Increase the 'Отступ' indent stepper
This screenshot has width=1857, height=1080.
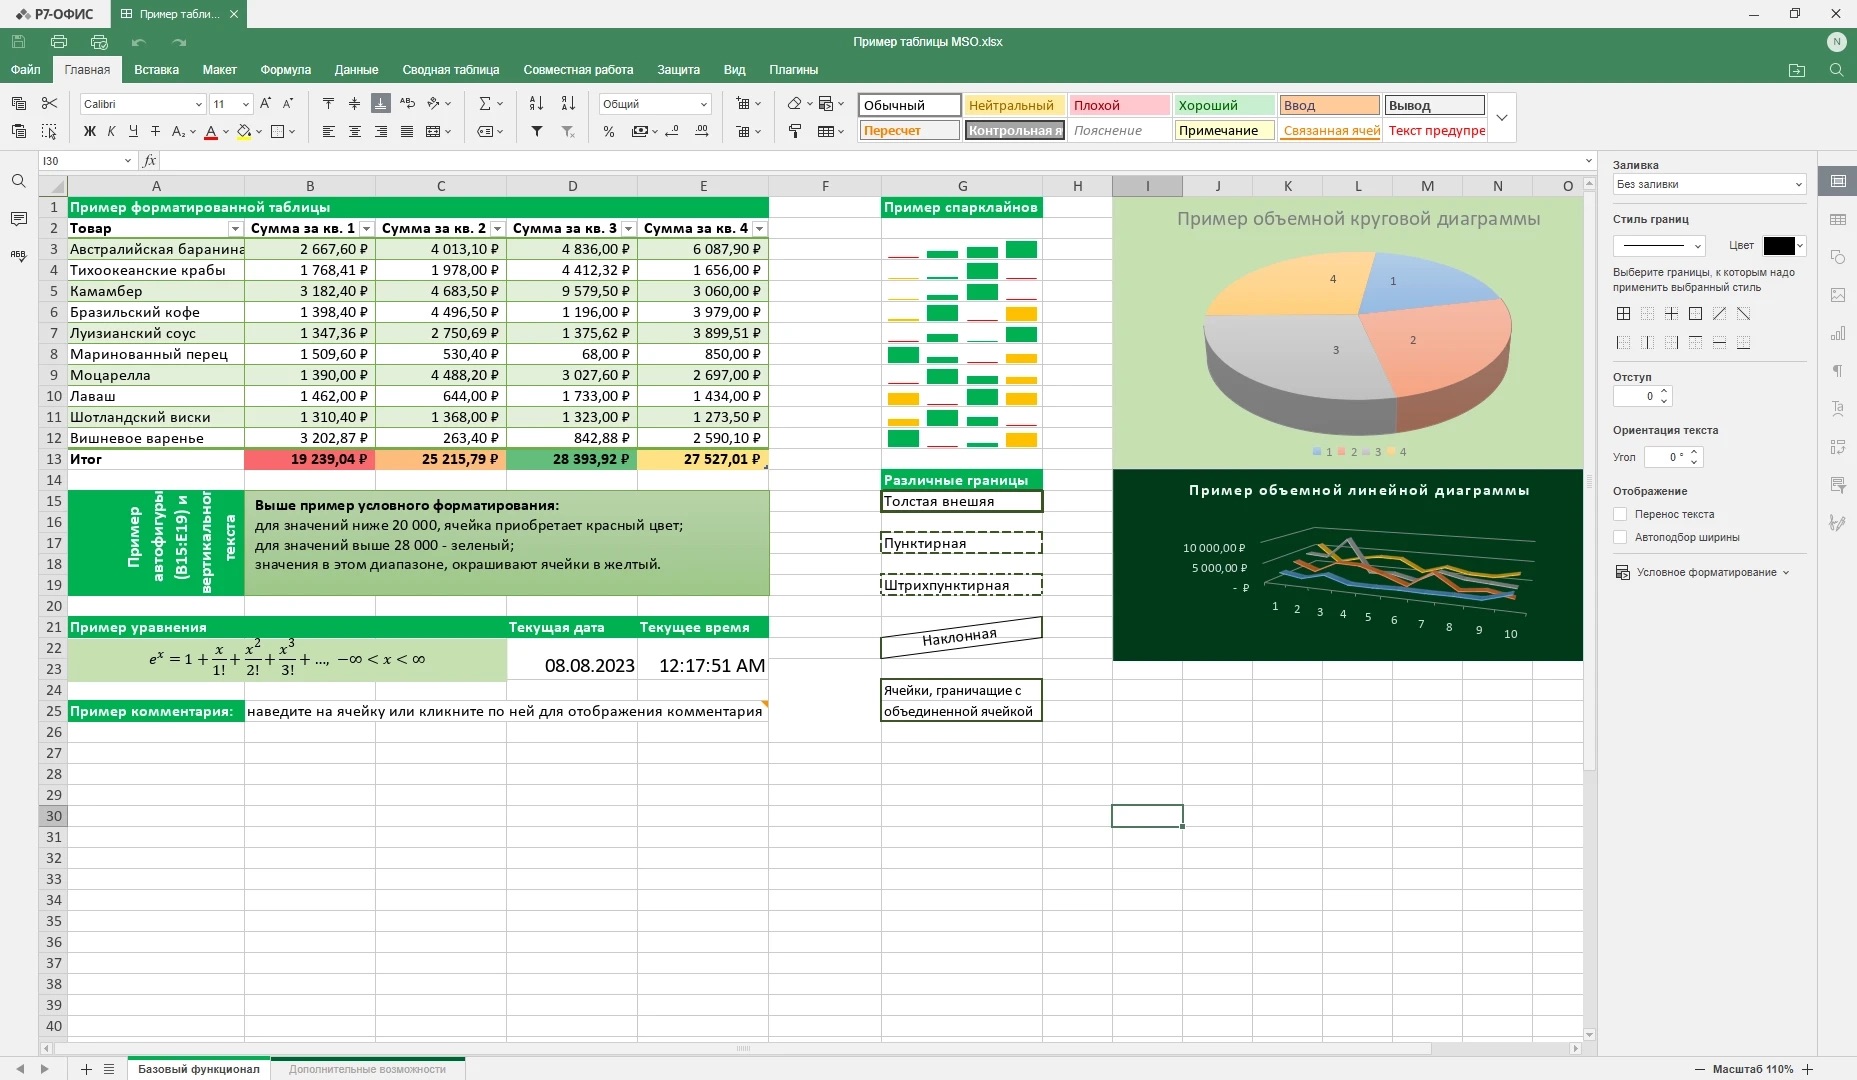pos(1664,392)
